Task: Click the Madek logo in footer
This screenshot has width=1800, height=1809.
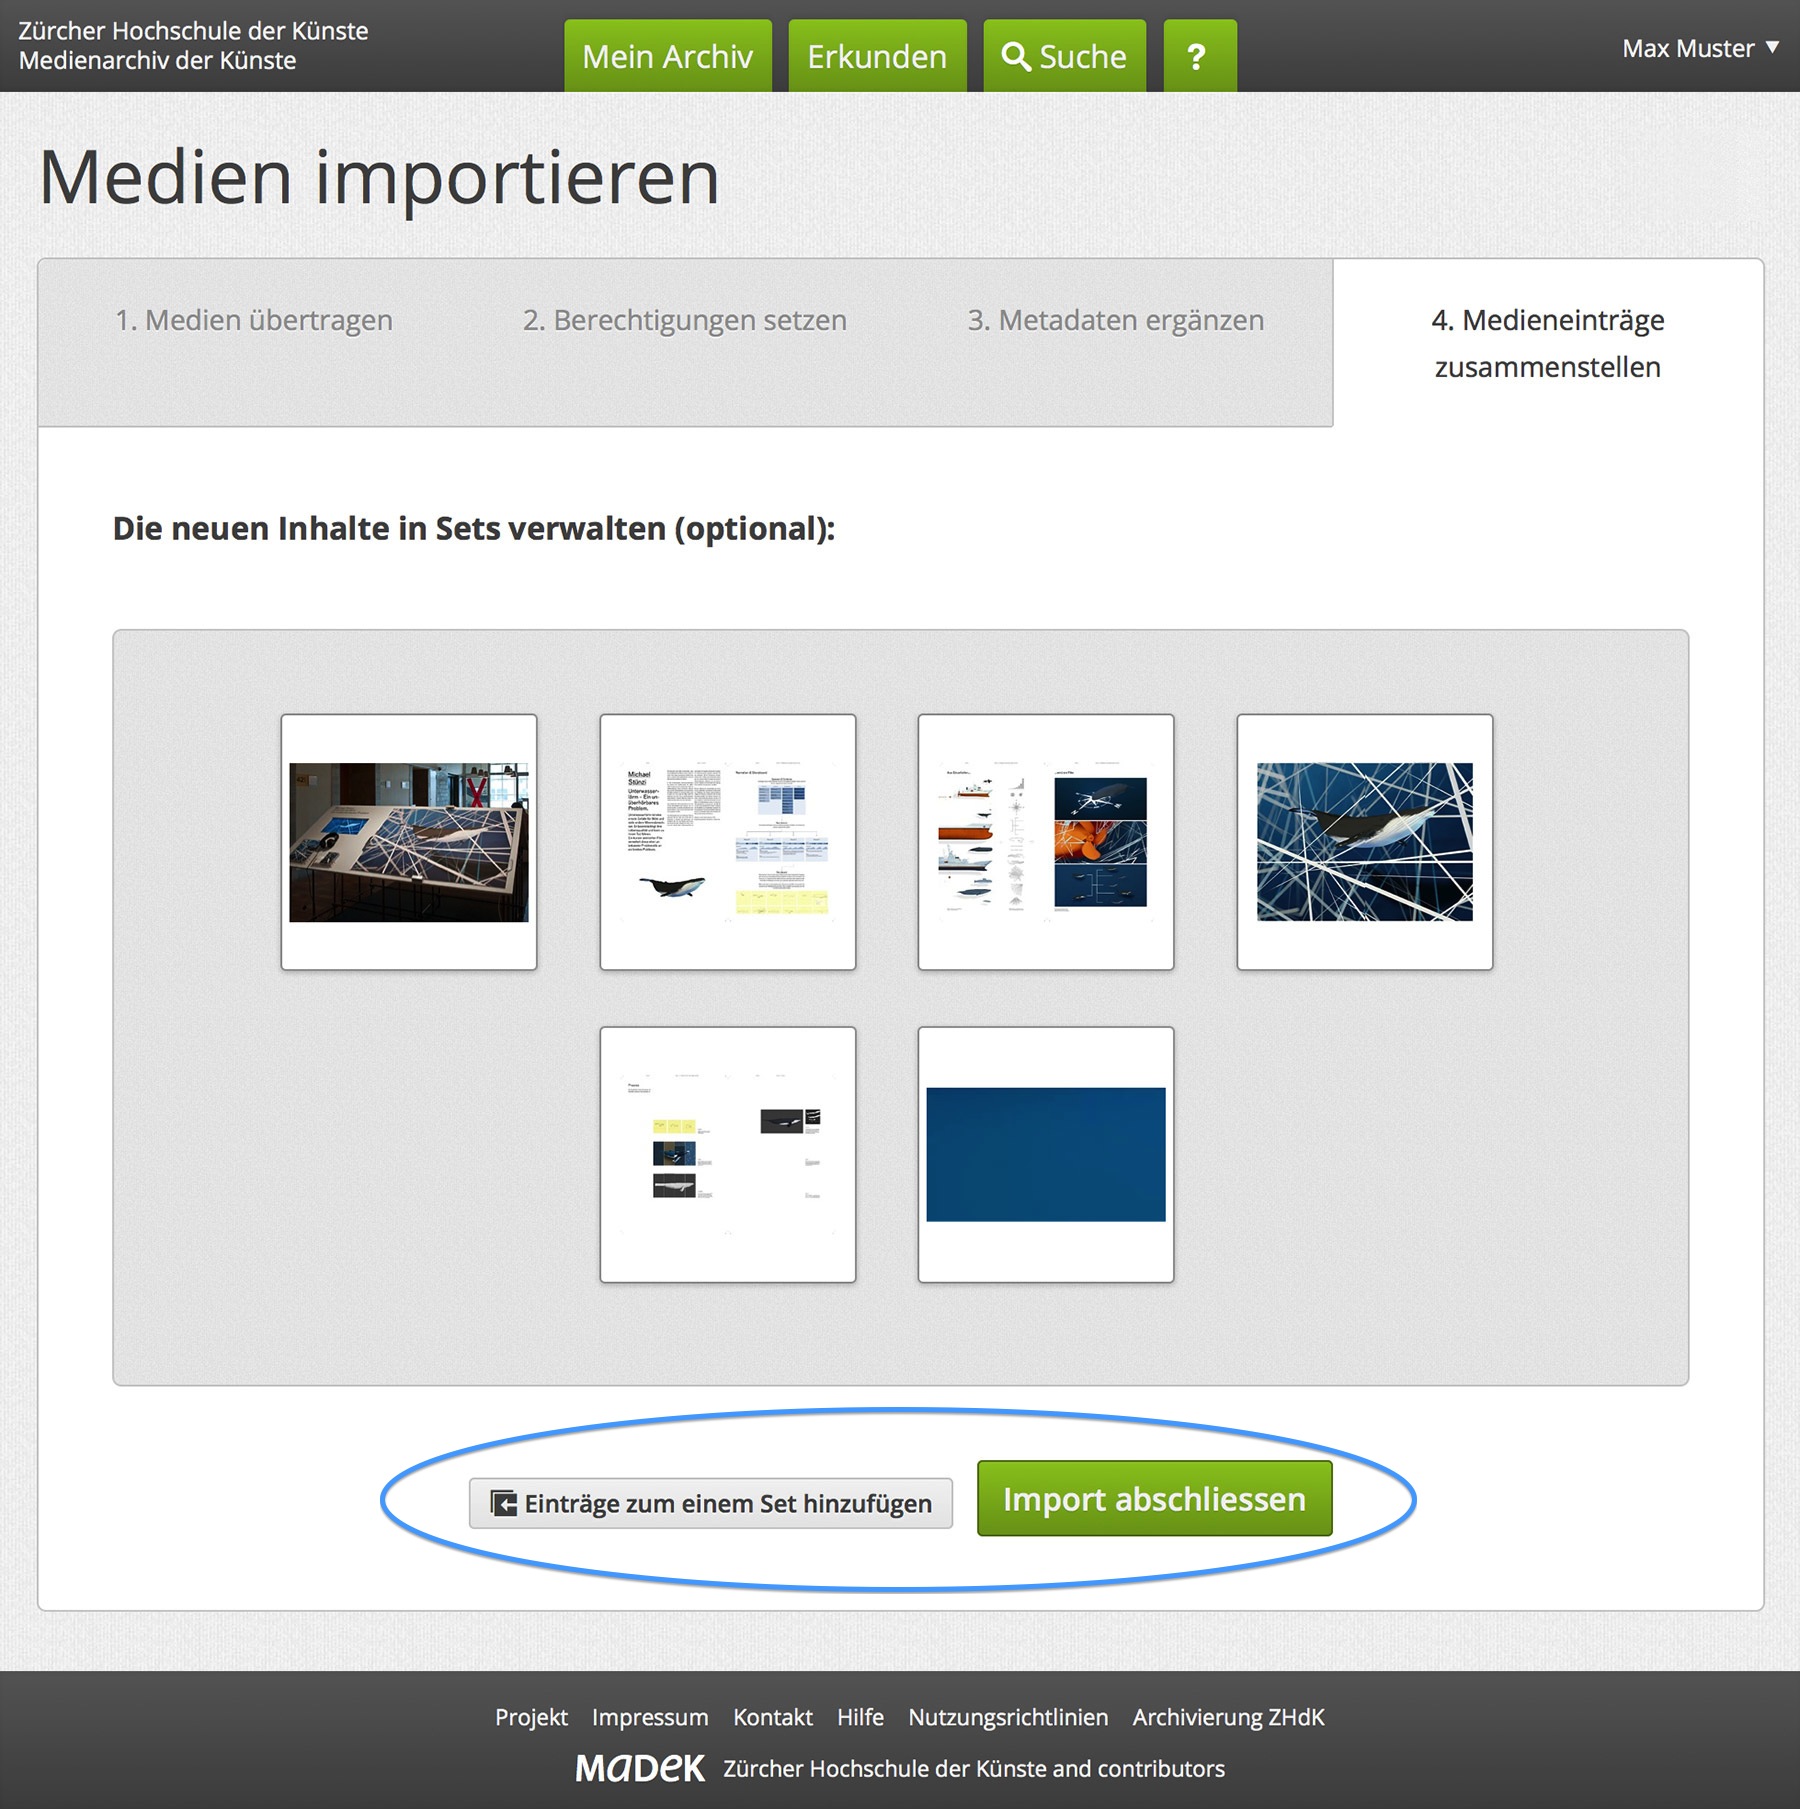Action: [640, 1768]
